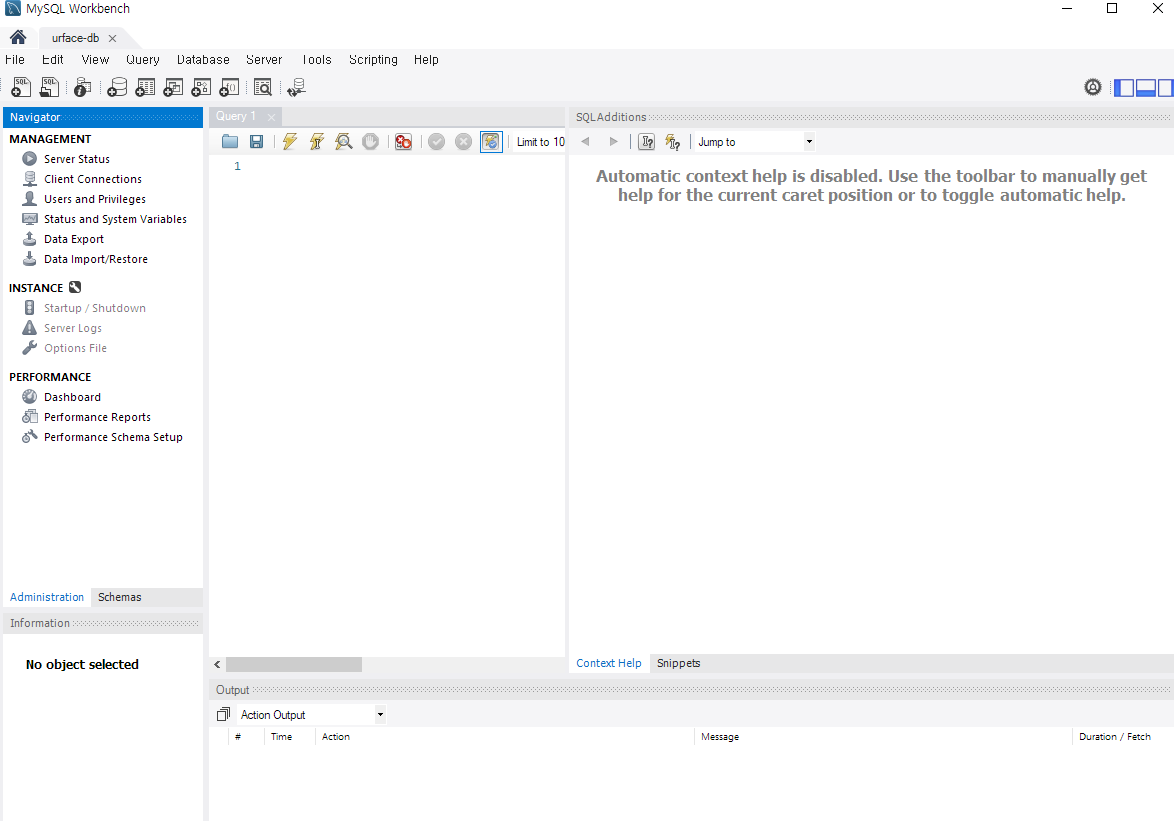Stop the running query hand icon
This screenshot has width=1174, height=821.
click(x=371, y=141)
